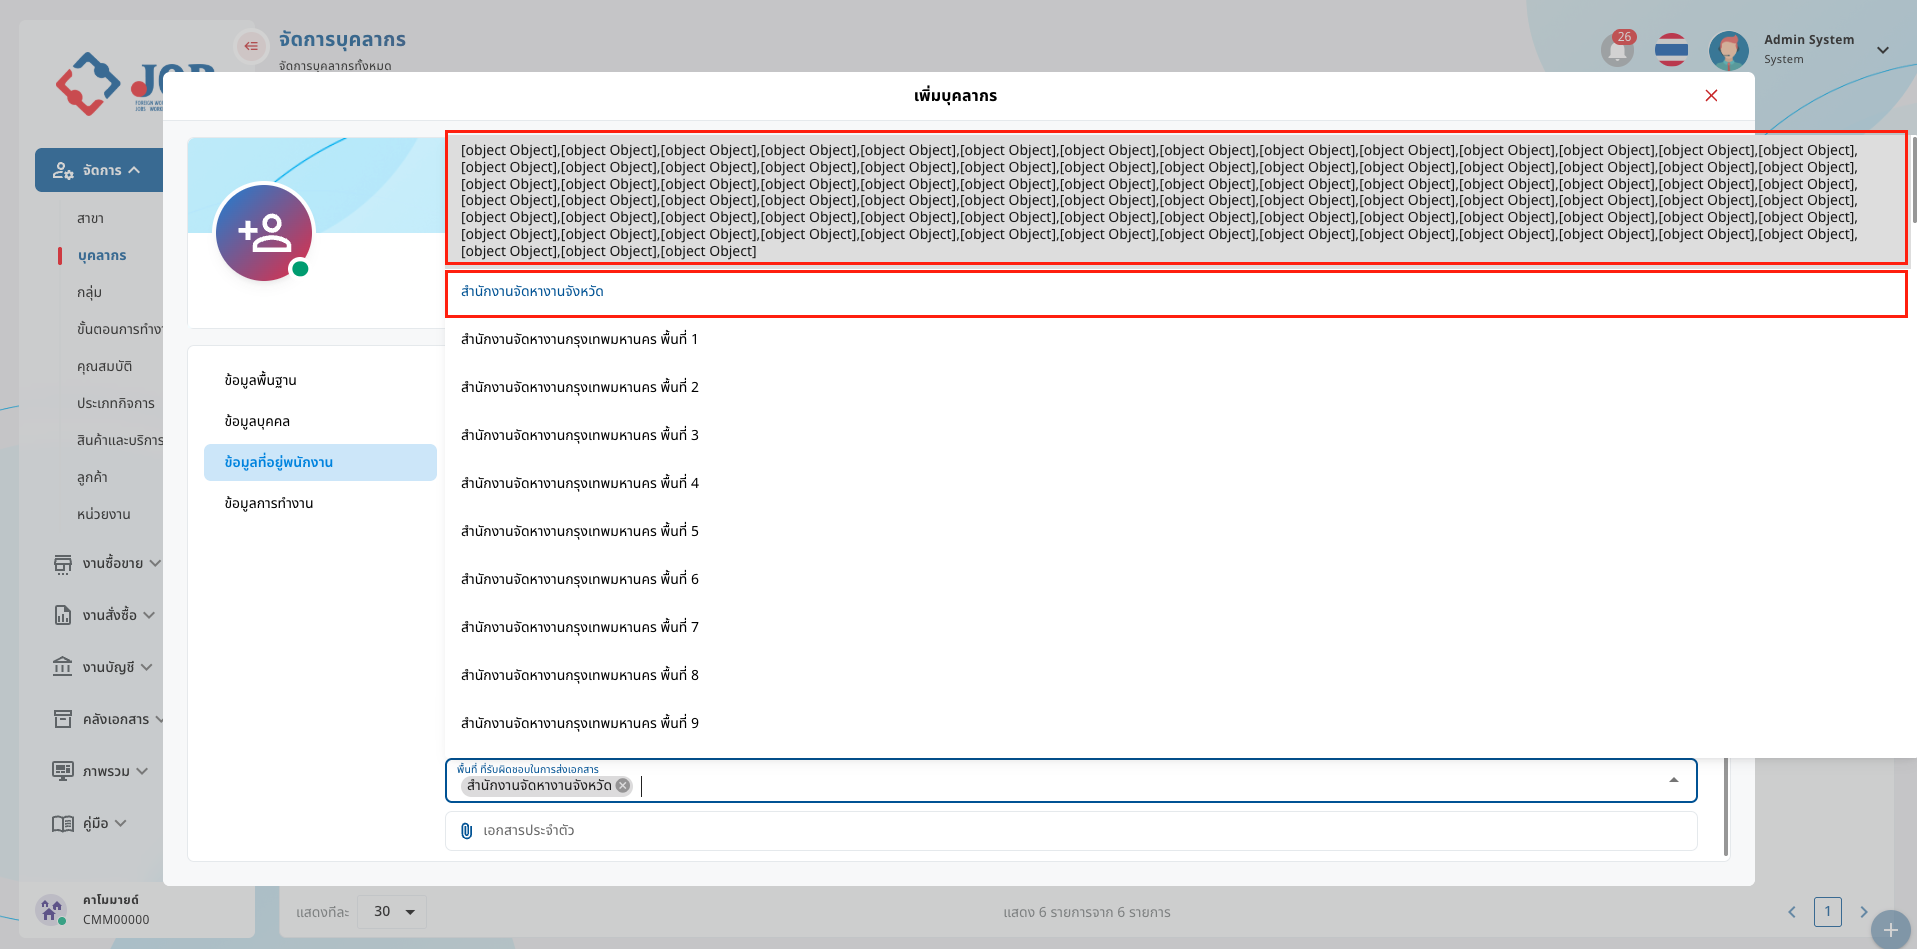Click the back arrow beside จัดการบุคลากร
Image resolution: width=1917 pixels, height=949 pixels.
(x=251, y=46)
